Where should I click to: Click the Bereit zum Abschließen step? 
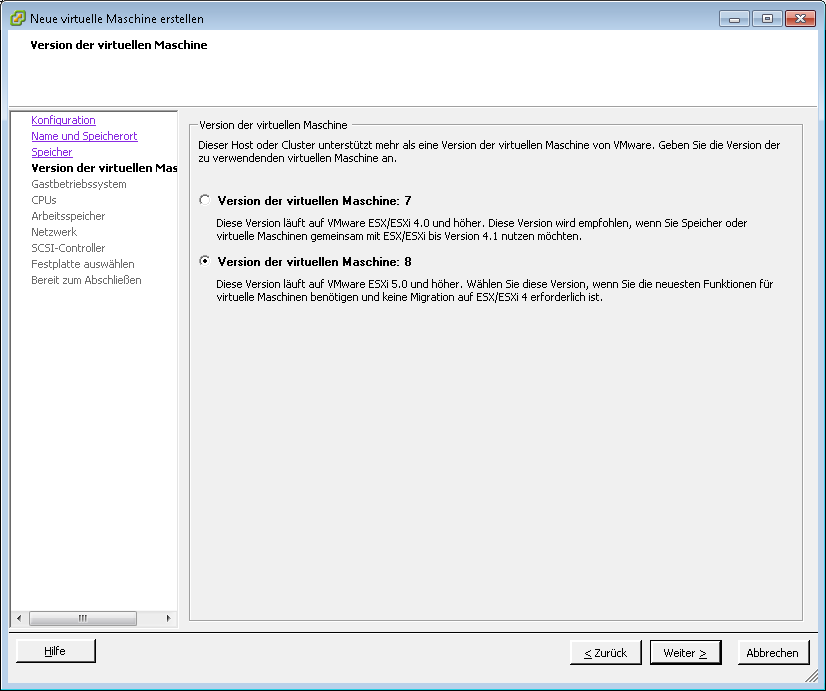click(86, 280)
